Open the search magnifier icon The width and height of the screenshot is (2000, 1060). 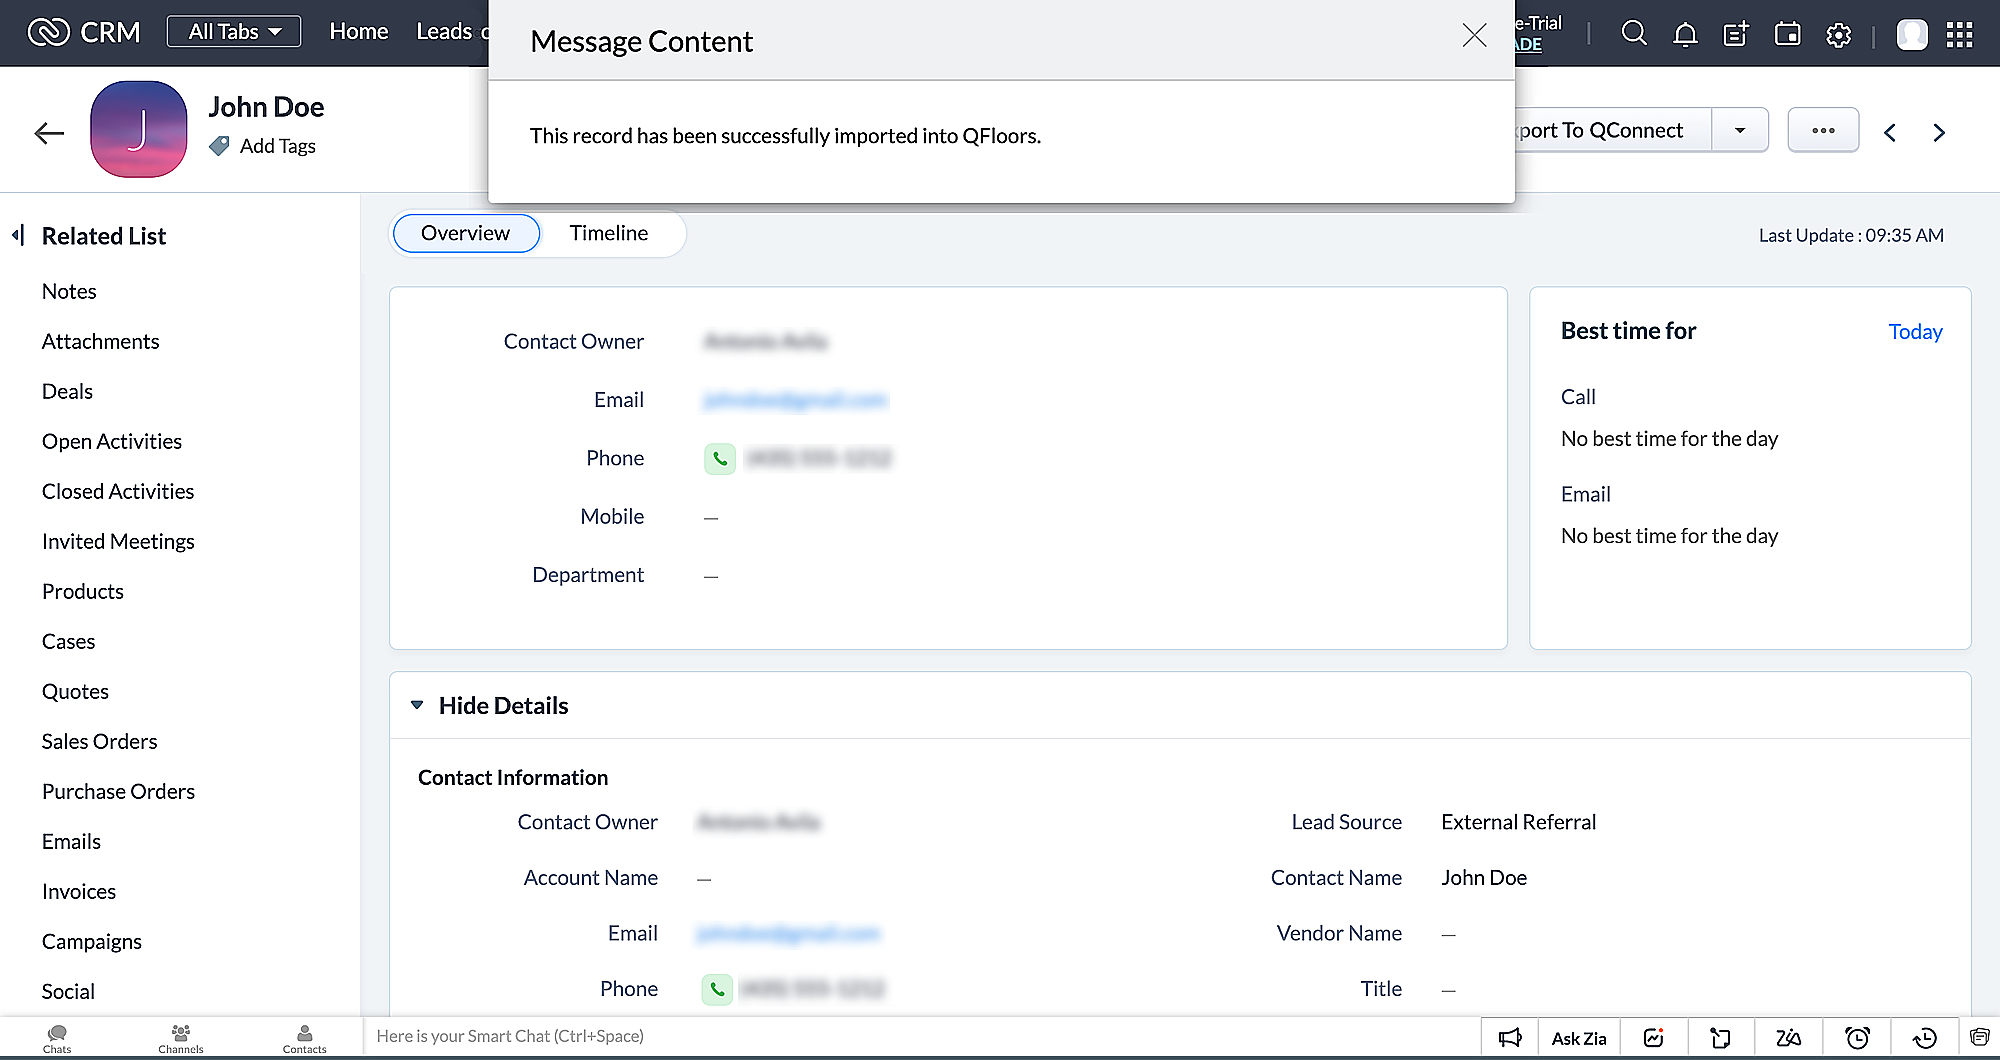1634,34
